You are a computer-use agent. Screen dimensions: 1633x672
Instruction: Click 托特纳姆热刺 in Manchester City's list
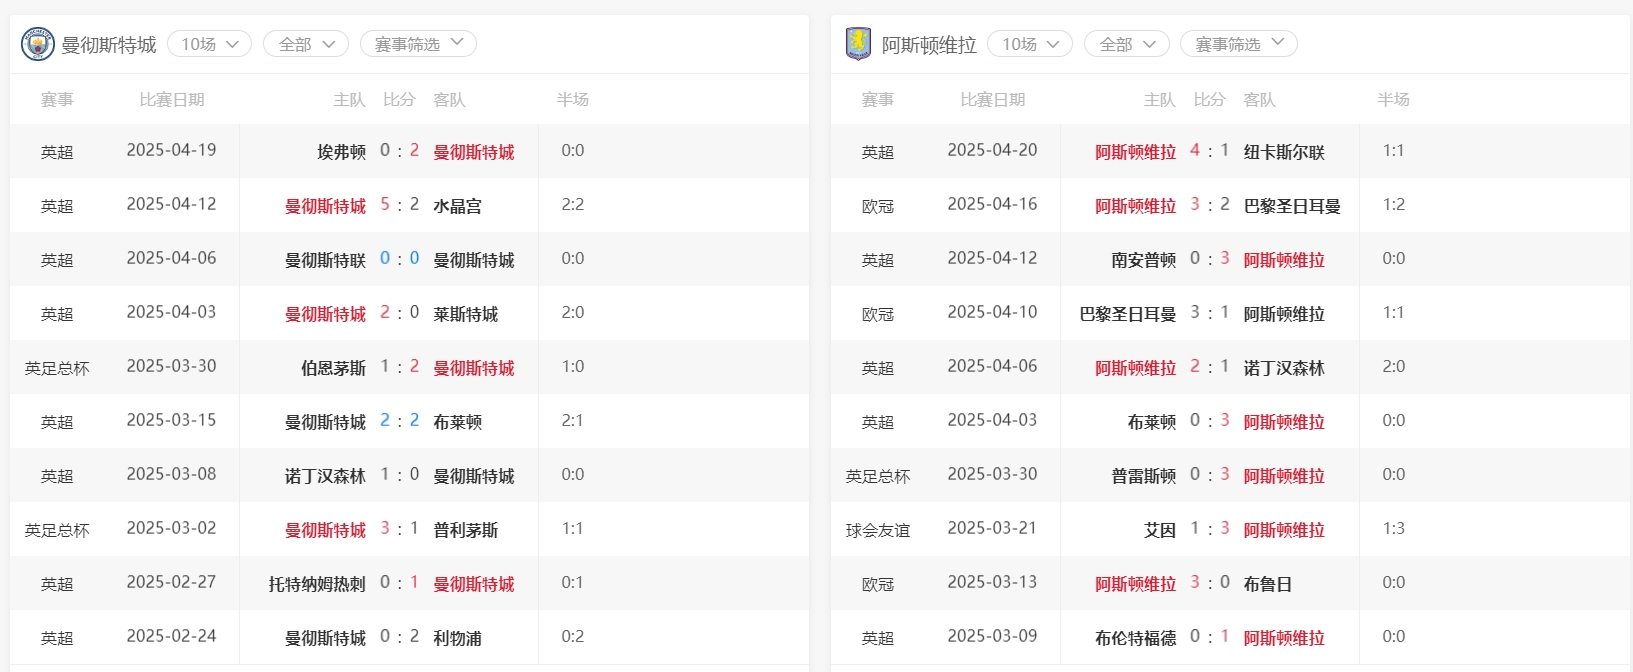[317, 584]
